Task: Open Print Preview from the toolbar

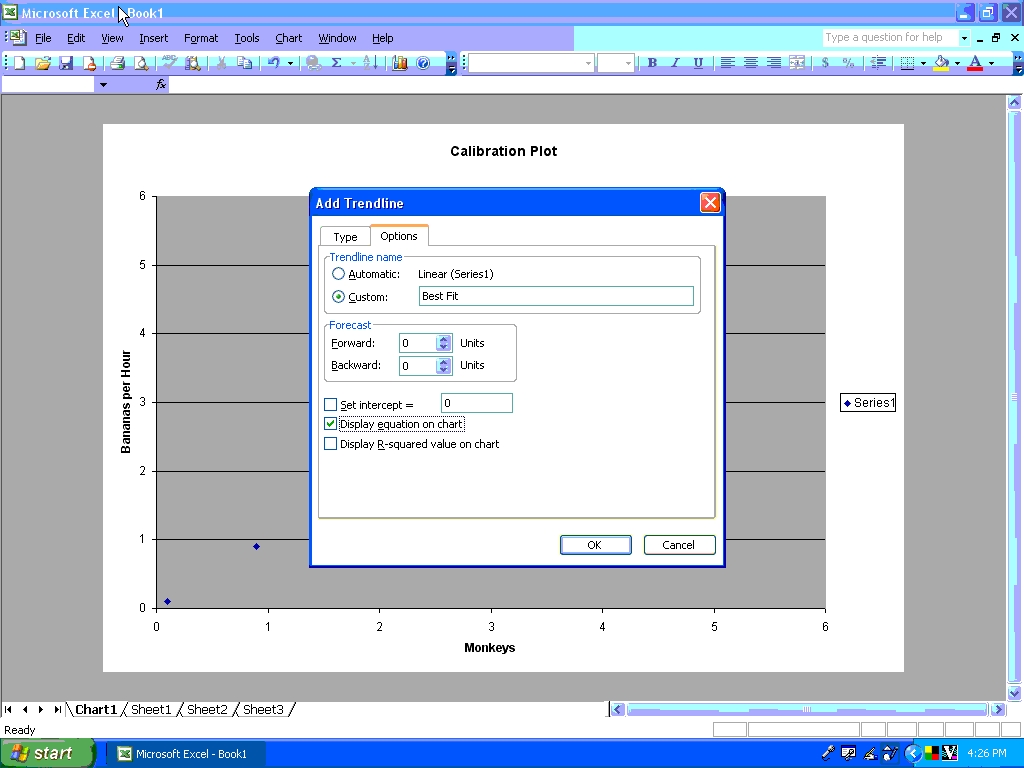Action: (140, 63)
